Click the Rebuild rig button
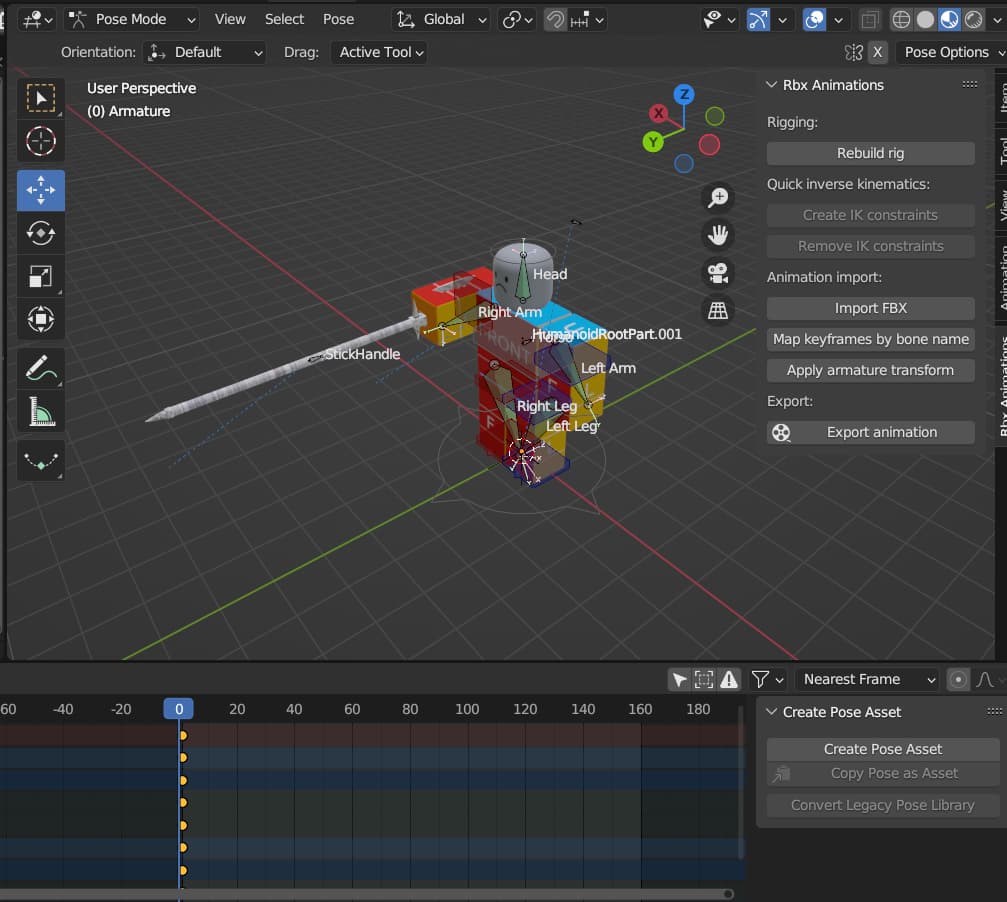This screenshot has height=902, width=1007. click(869, 152)
